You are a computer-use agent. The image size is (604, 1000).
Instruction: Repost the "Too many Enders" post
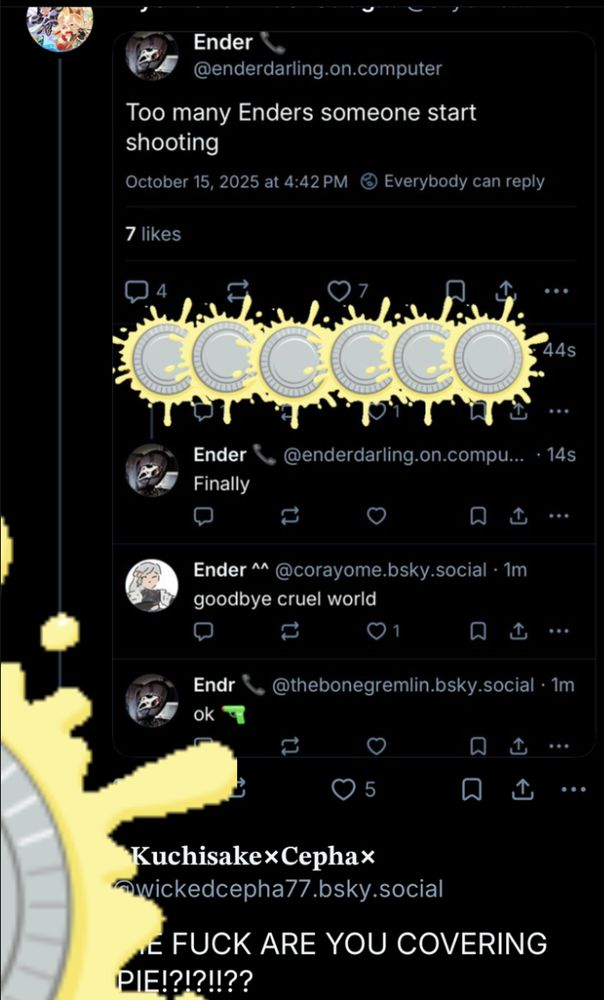pyautogui.click(x=237, y=291)
